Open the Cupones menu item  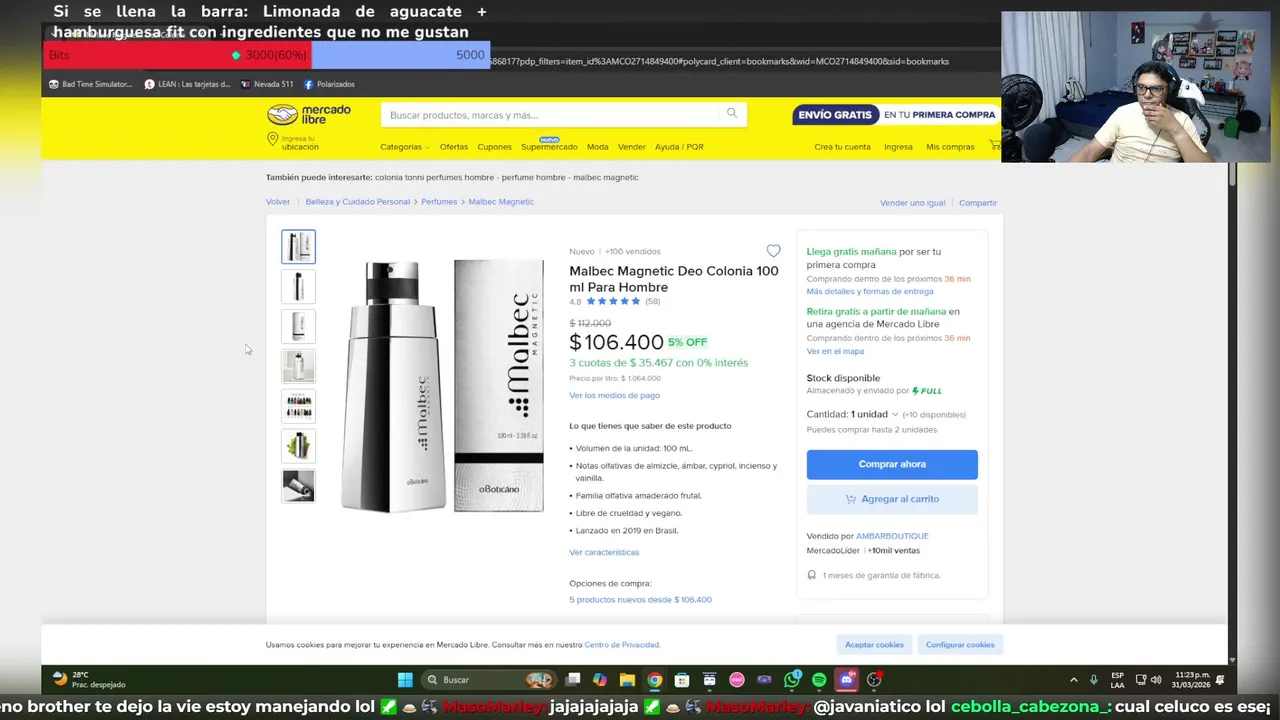(x=494, y=147)
